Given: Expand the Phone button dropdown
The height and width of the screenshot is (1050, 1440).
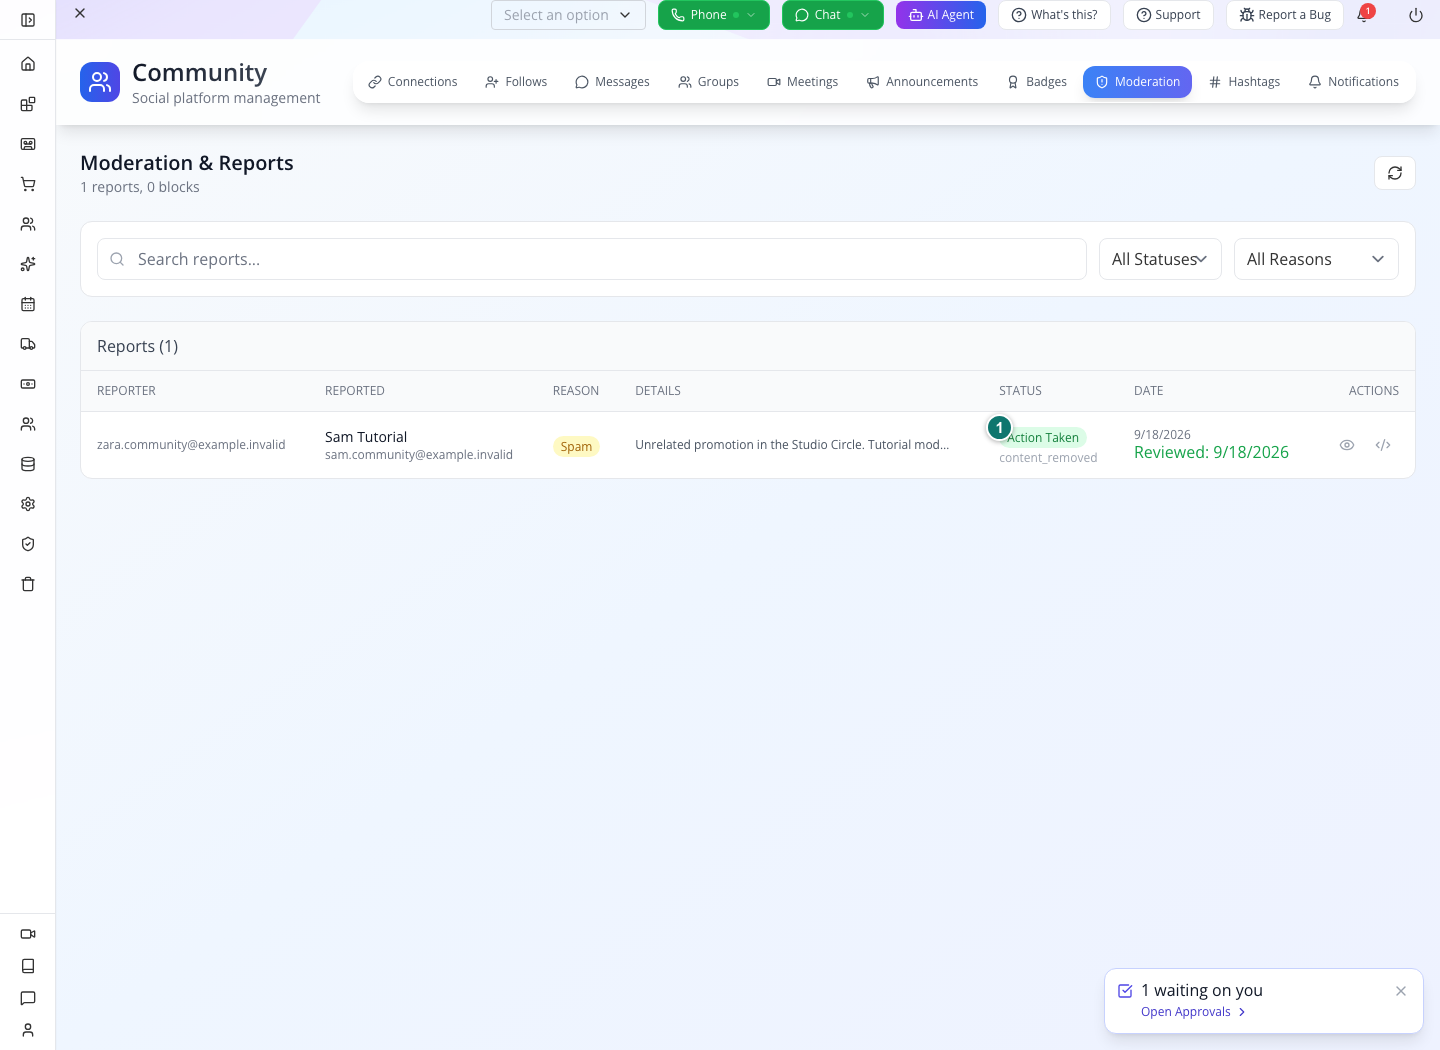Looking at the screenshot, I should (x=751, y=15).
